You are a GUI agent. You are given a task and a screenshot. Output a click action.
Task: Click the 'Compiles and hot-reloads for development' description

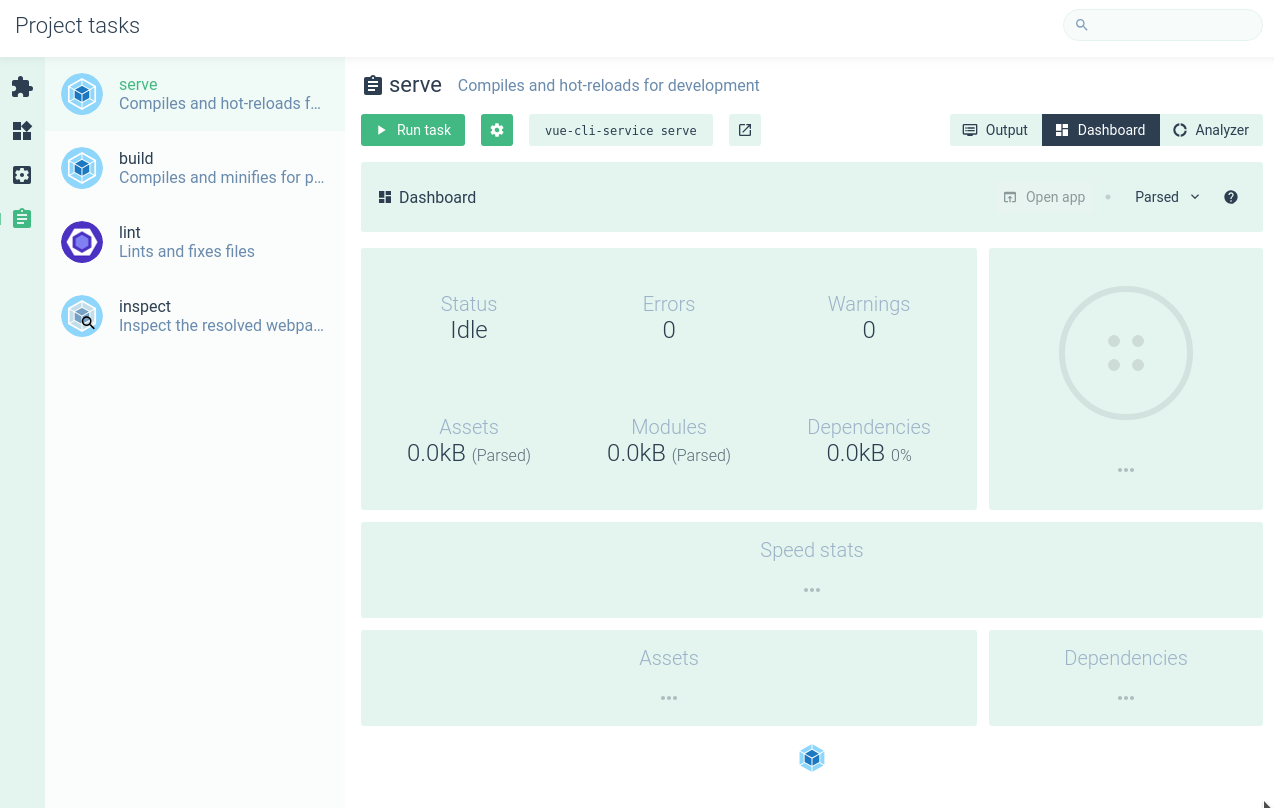point(609,86)
